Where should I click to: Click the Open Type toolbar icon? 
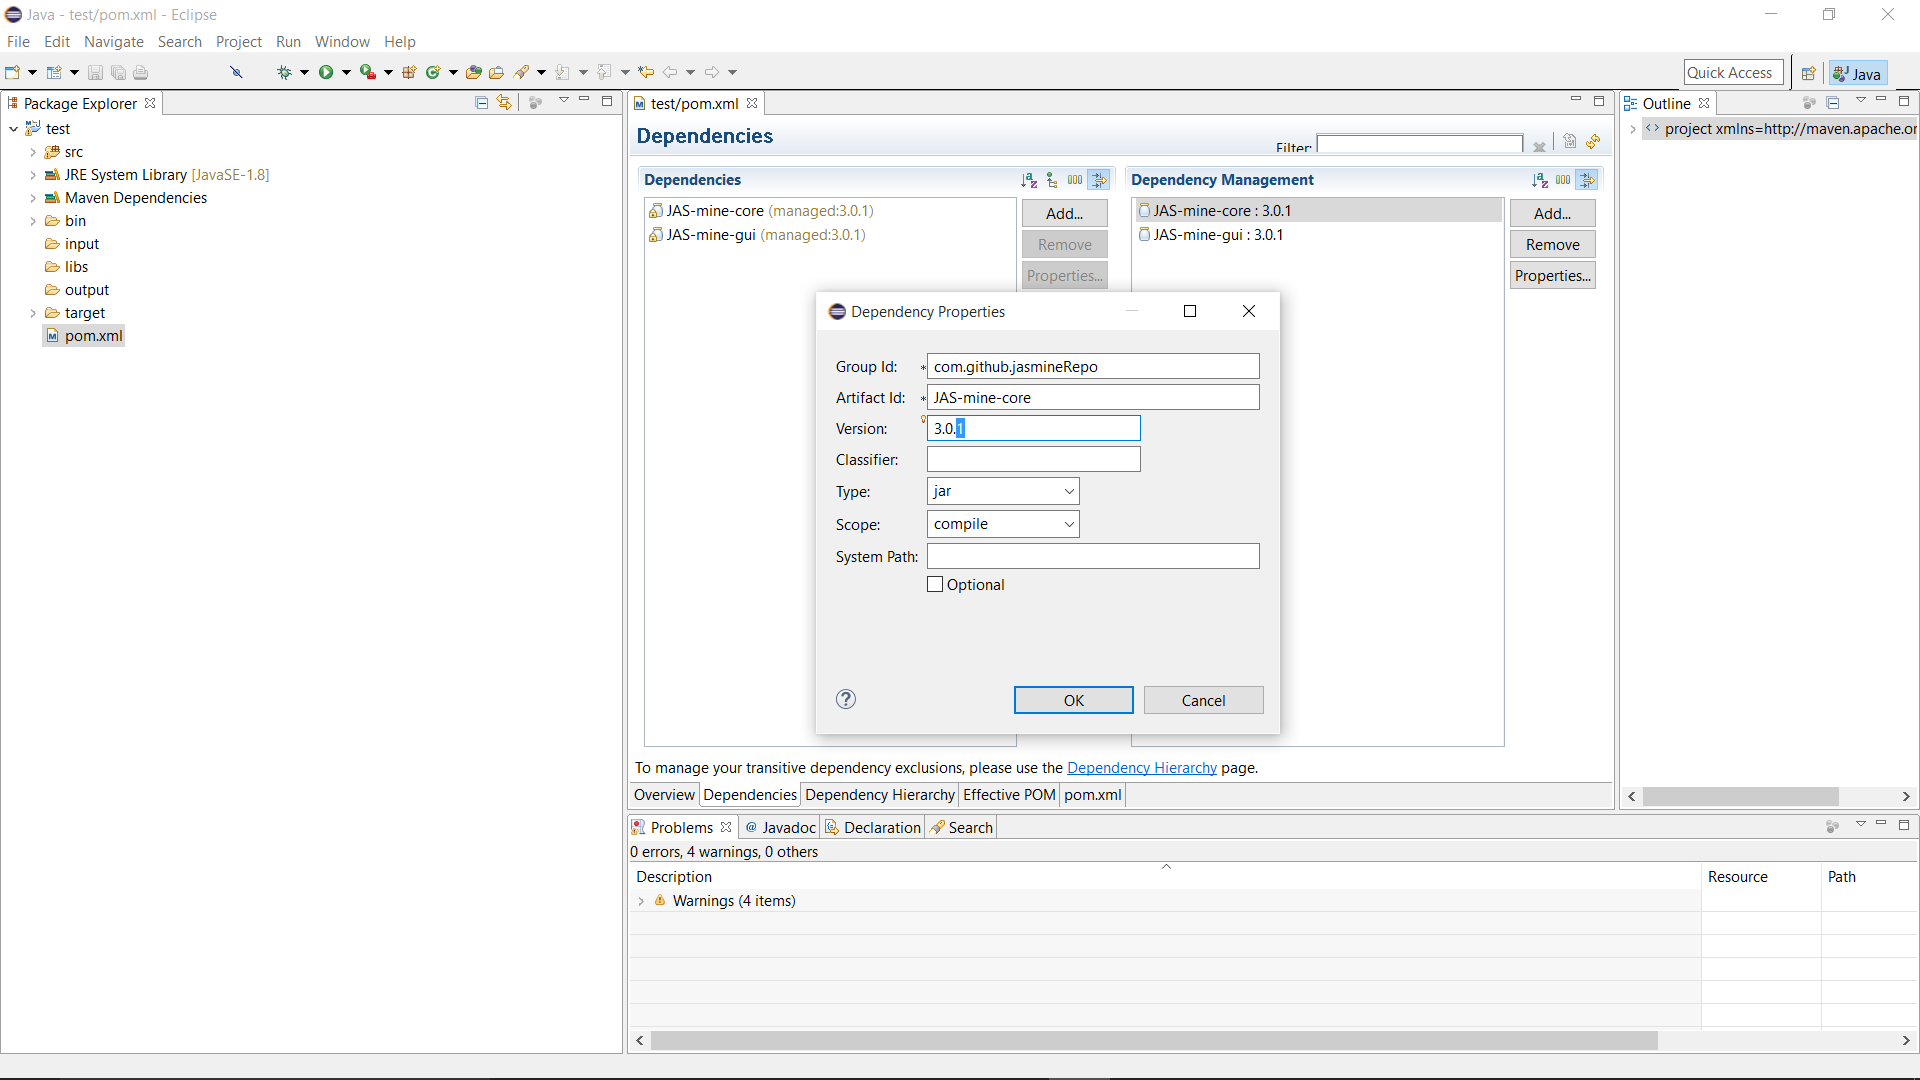tap(474, 72)
